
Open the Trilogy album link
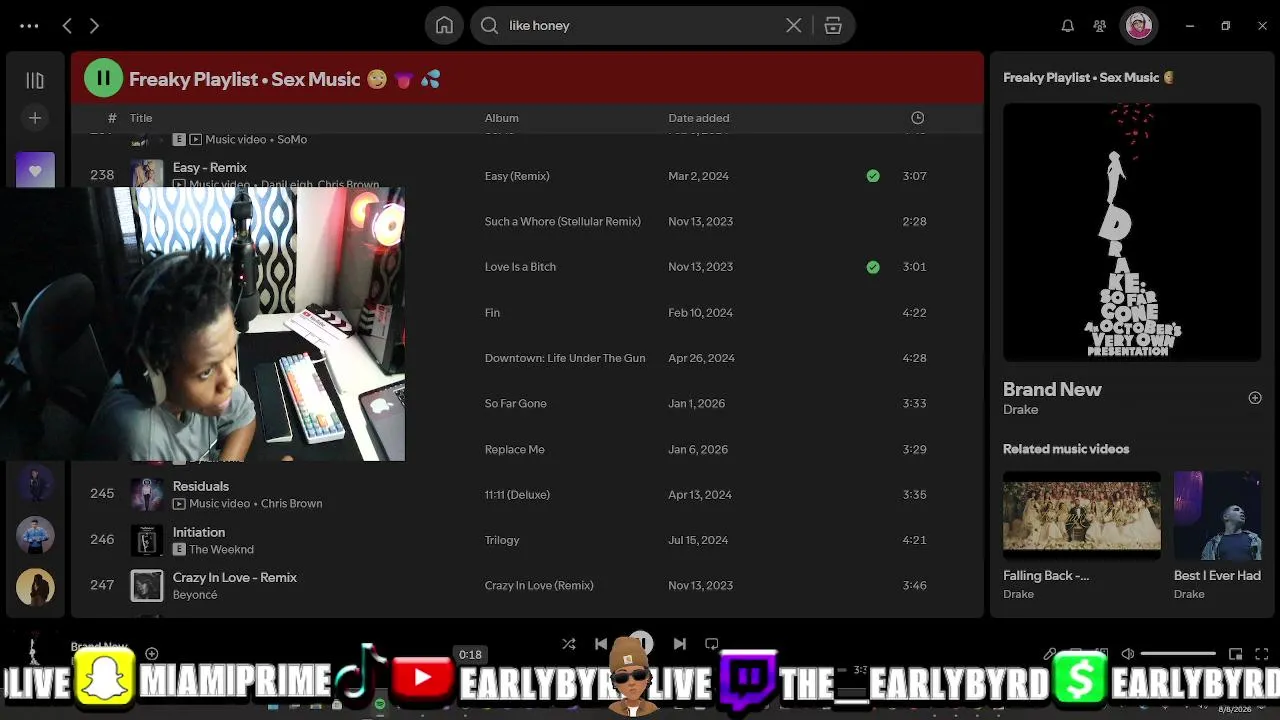click(502, 540)
